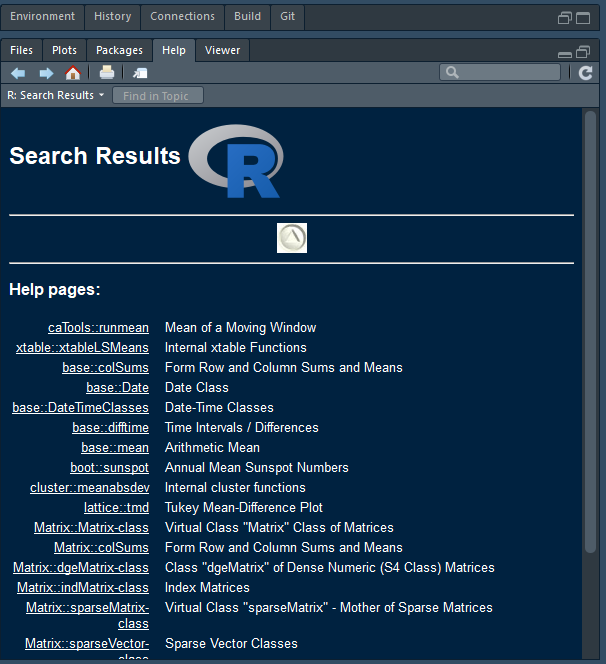The width and height of the screenshot is (606, 664).
Task: Open the caTools::runmean link
Action: [98, 327]
